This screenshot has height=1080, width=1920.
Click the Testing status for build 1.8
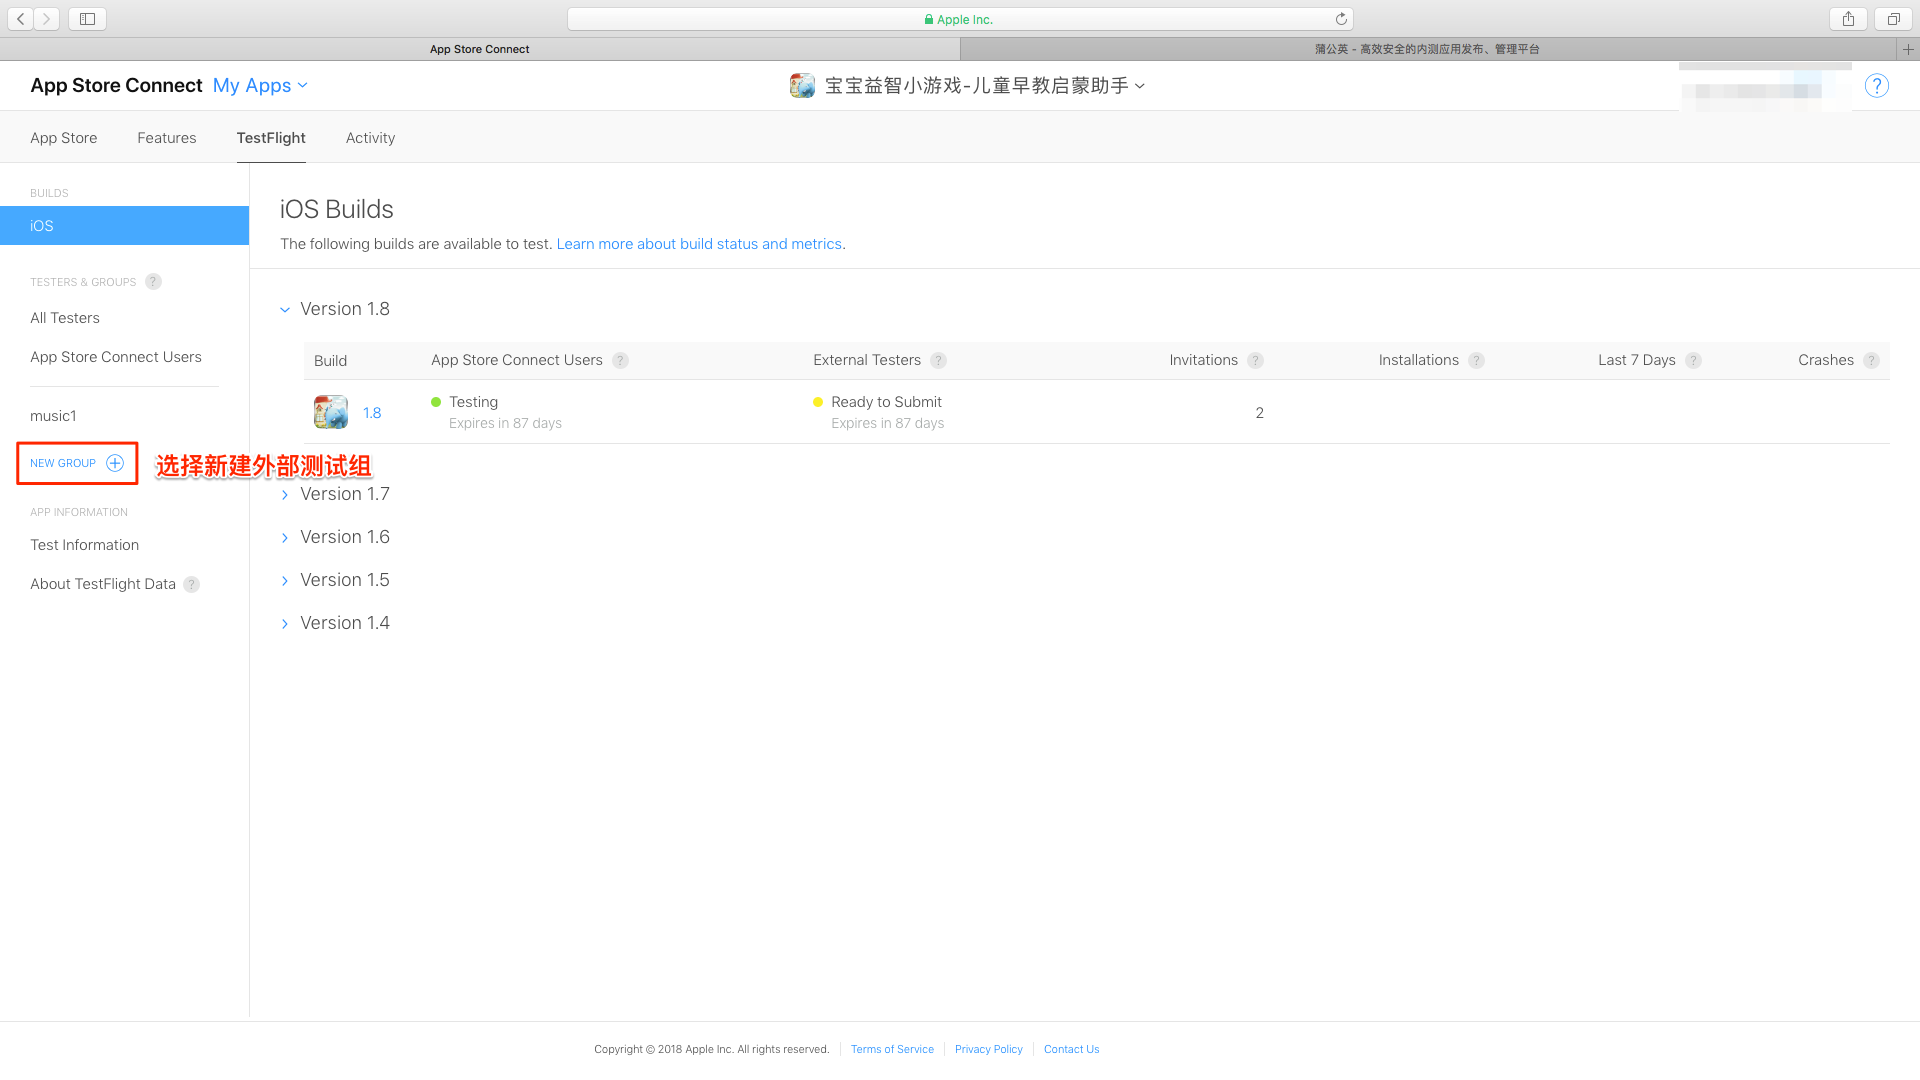(x=473, y=402)
